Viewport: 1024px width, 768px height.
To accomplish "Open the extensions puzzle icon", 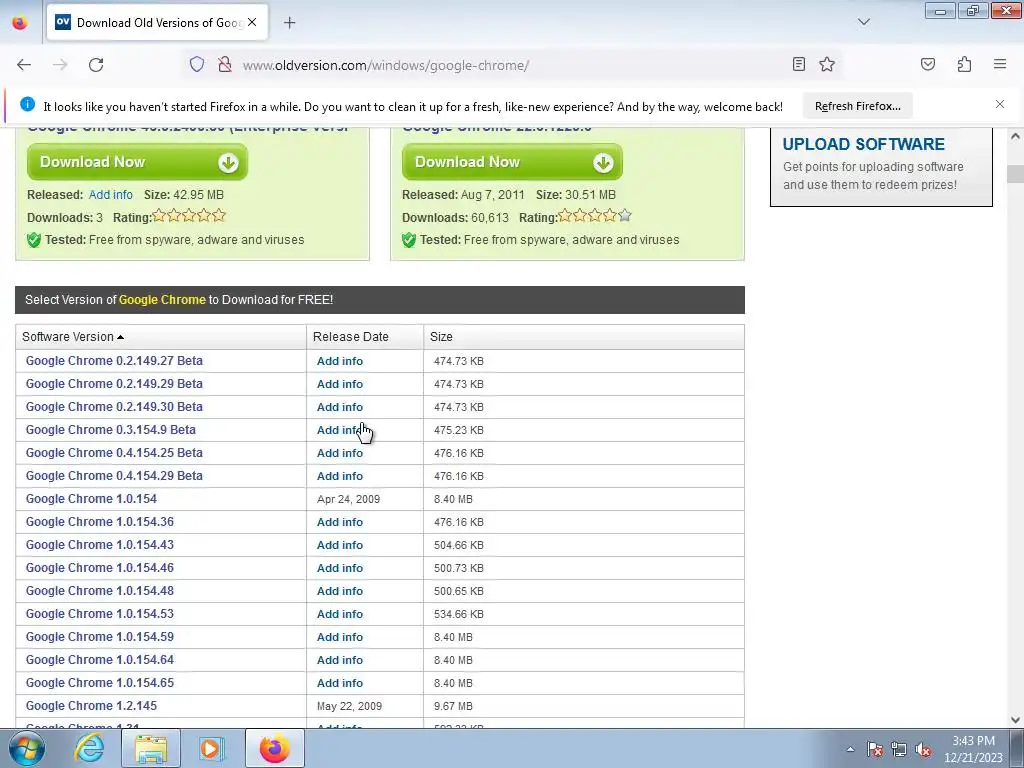I will [965, 64].
